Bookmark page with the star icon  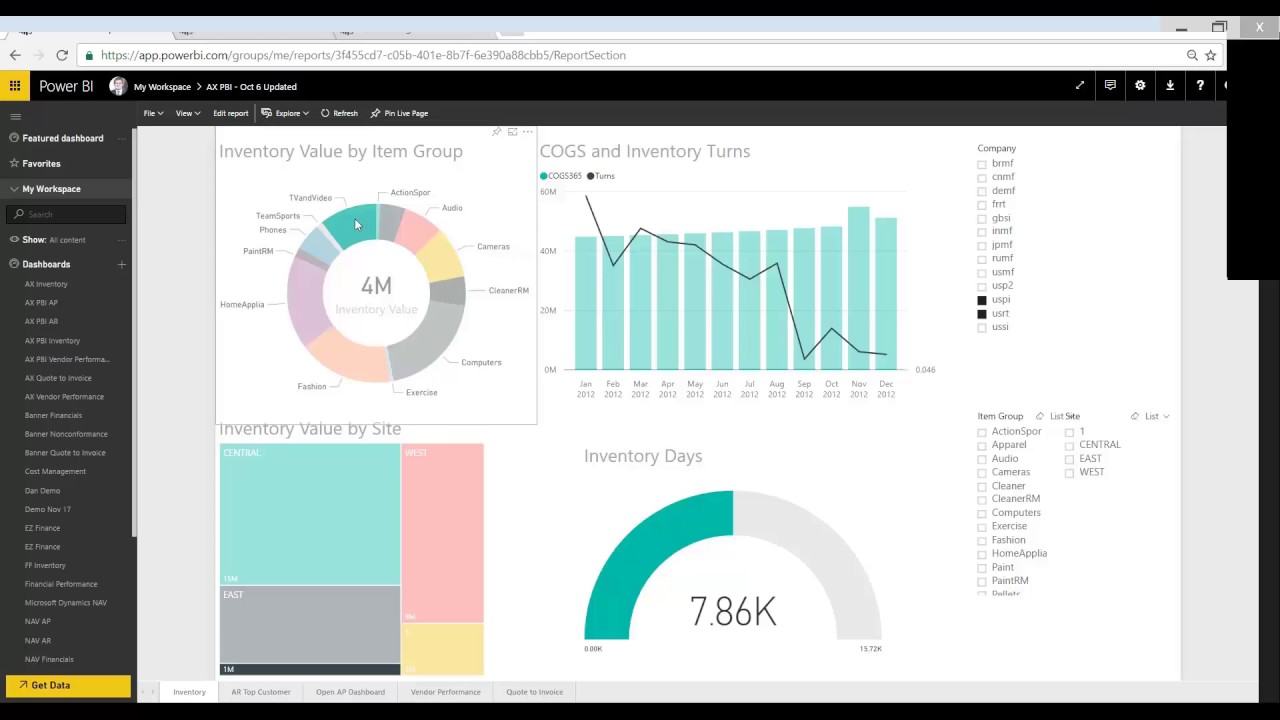[x=1211, y=55]
